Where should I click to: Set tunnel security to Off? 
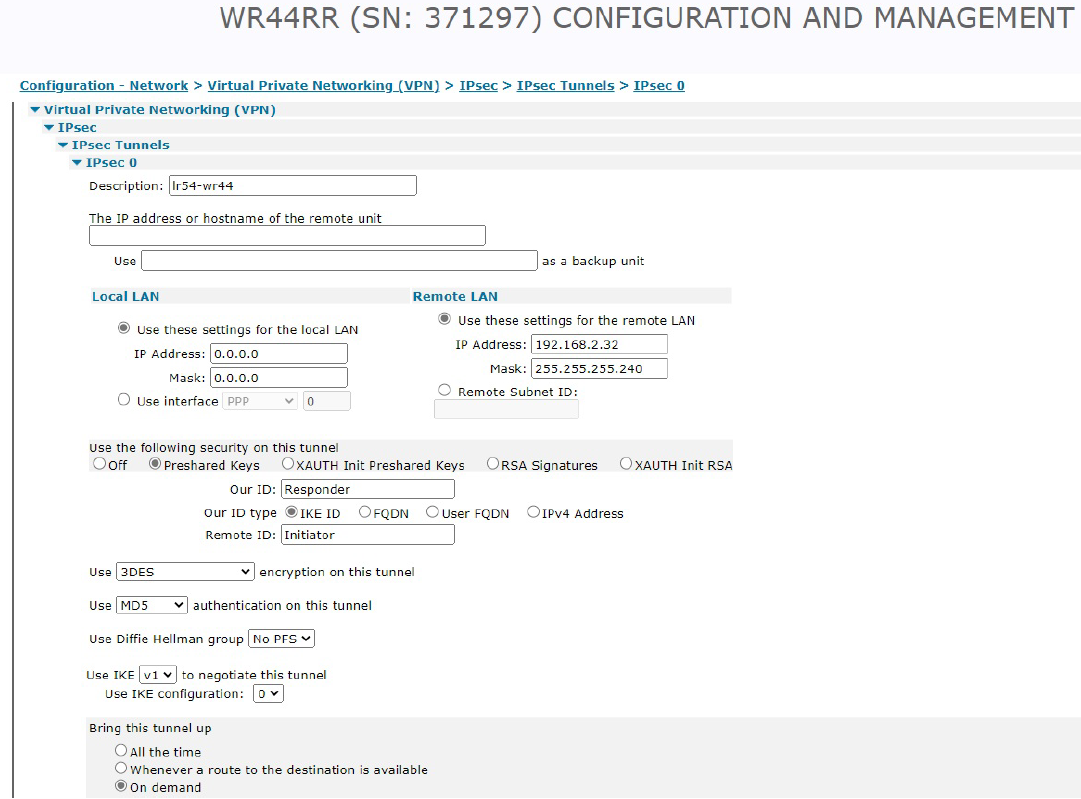tap(100, 464)
